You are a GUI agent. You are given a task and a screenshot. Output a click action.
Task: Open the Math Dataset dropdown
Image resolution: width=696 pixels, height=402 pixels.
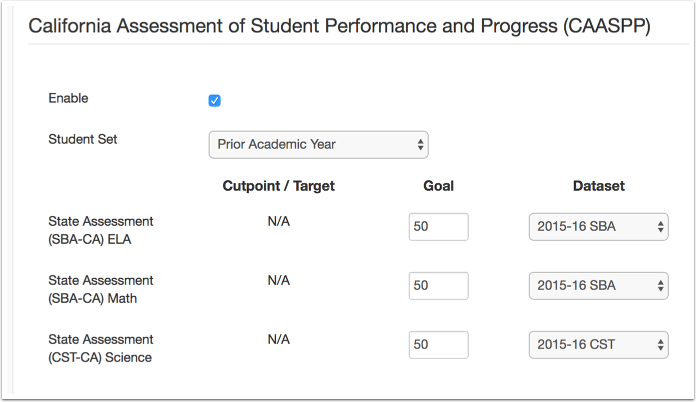pos(598,286)
